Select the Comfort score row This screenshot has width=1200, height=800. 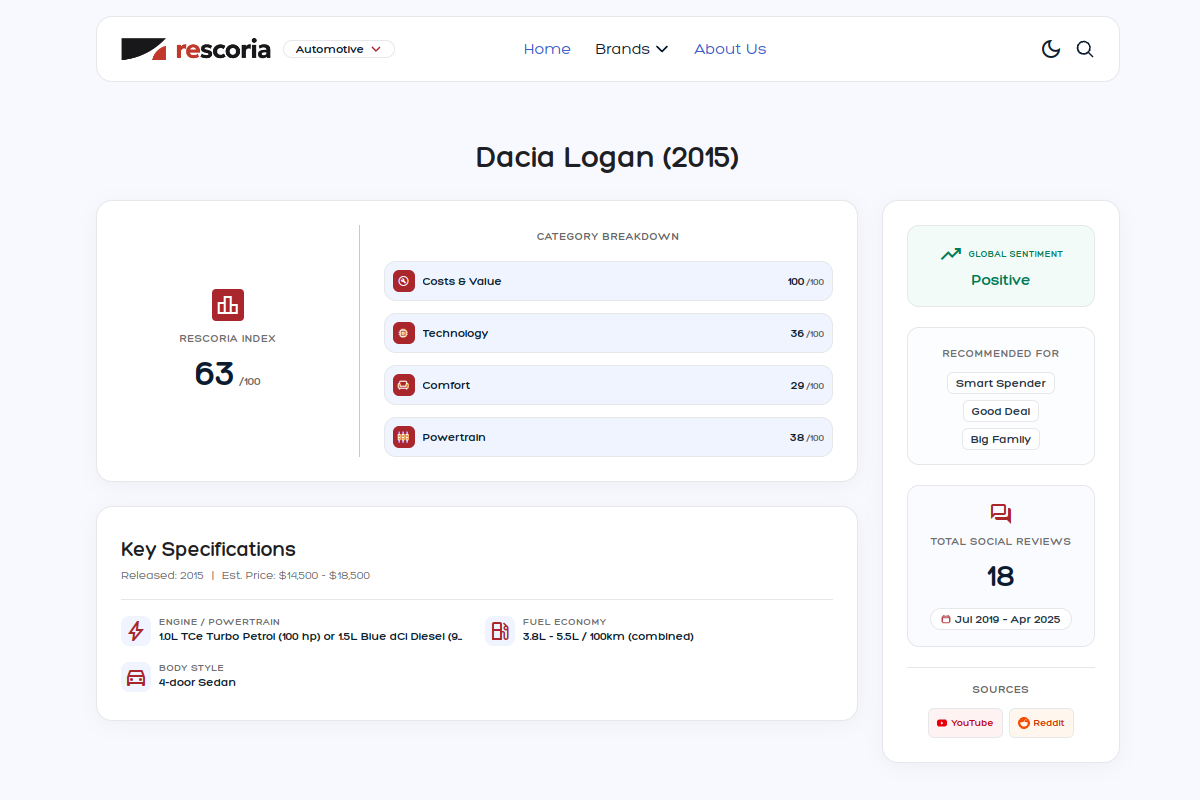pos(608,385)
